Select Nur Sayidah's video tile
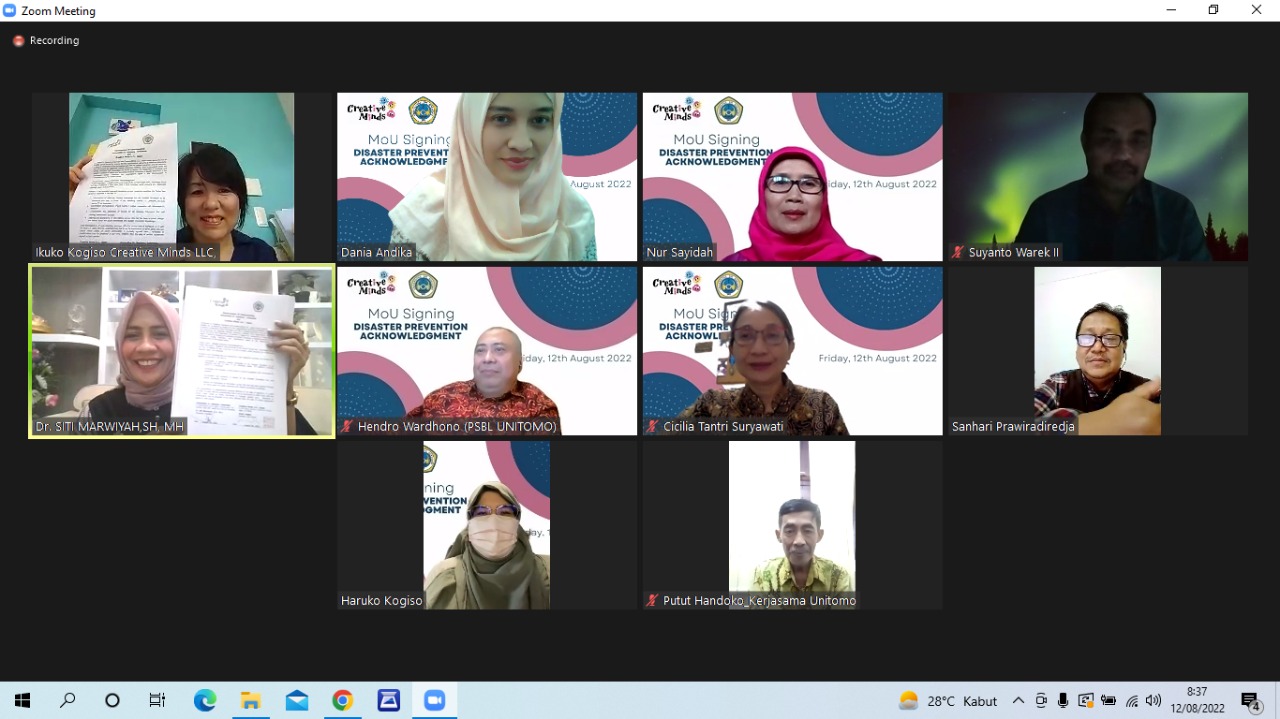This screenshot has height=719, width=1280. tap(793, 177)
